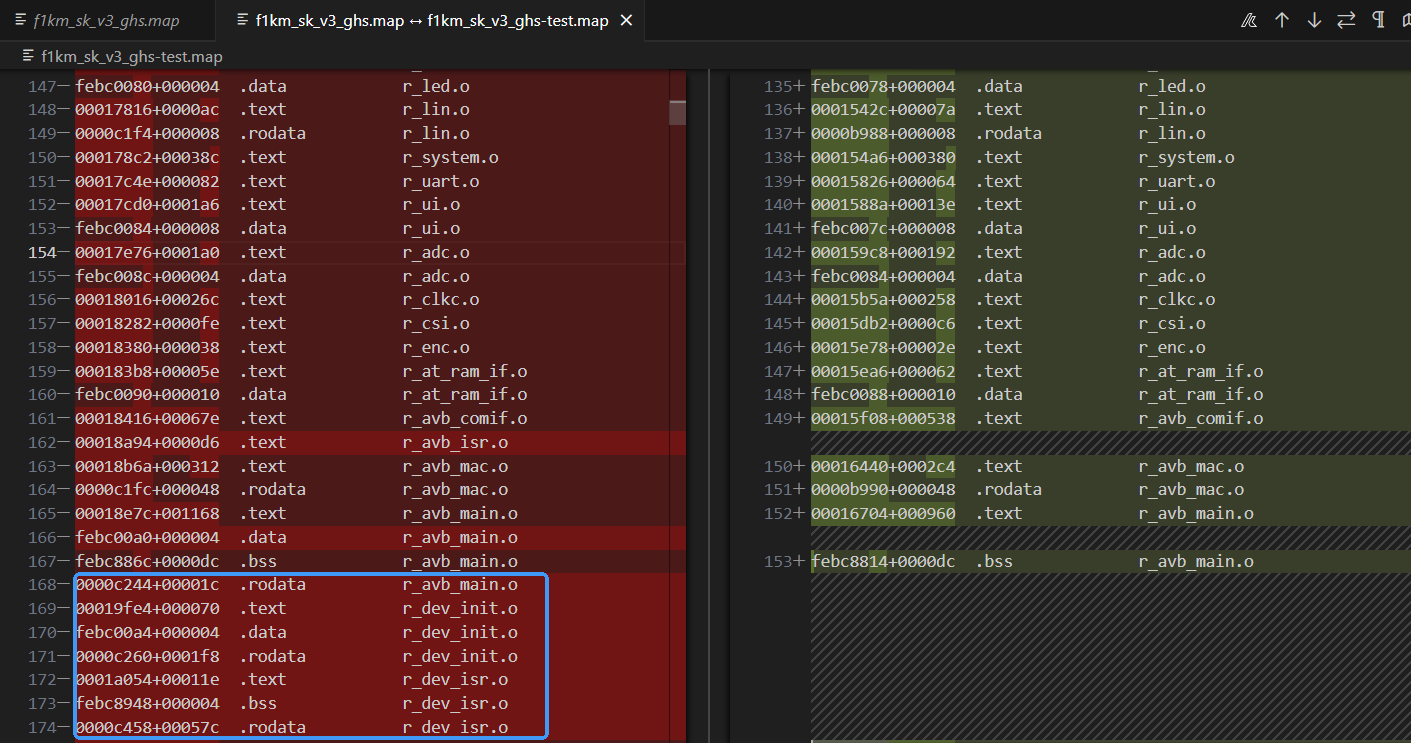Click r_clkc.o on right line 144
1411x743 pixels.
pyautogui.click(x=1177, y=299)
